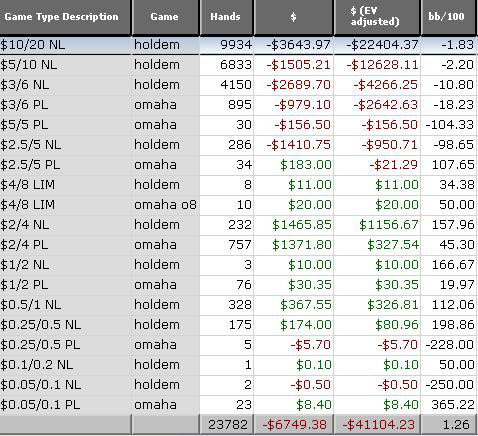Viewport: 478px width, 436px height.
Task: Click the 157.96 bb/100 cell
Action: tap(449, 225)
